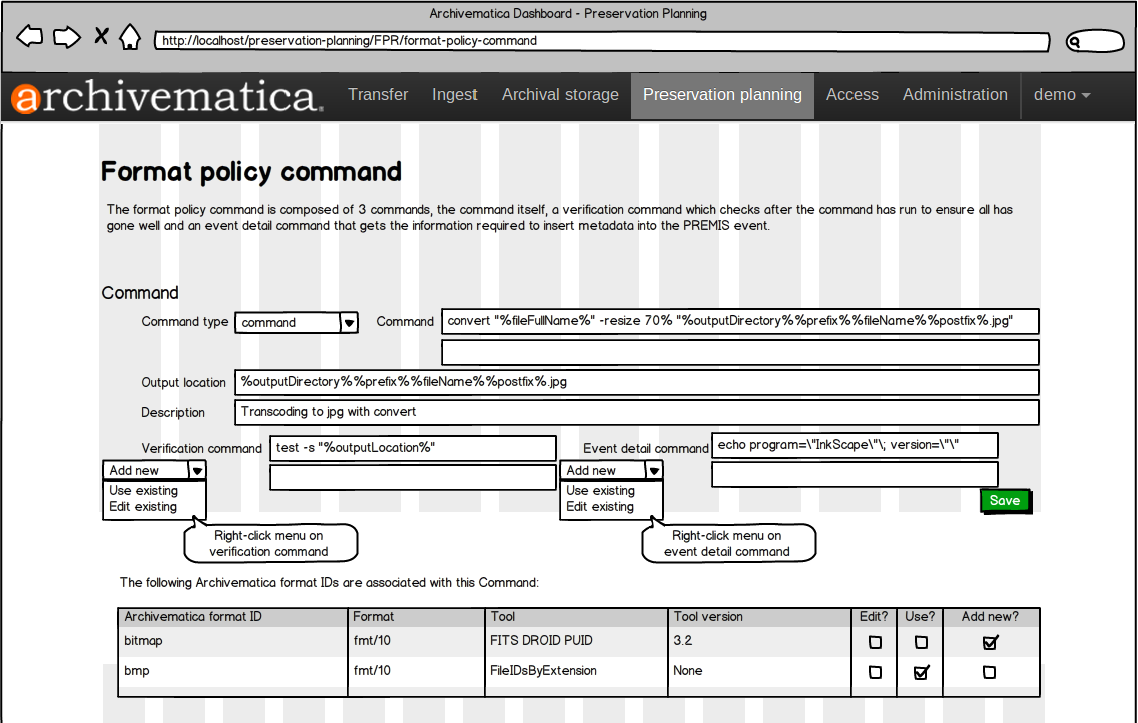
Task: Click the green Save button
Action: (x=1004, y=501)
